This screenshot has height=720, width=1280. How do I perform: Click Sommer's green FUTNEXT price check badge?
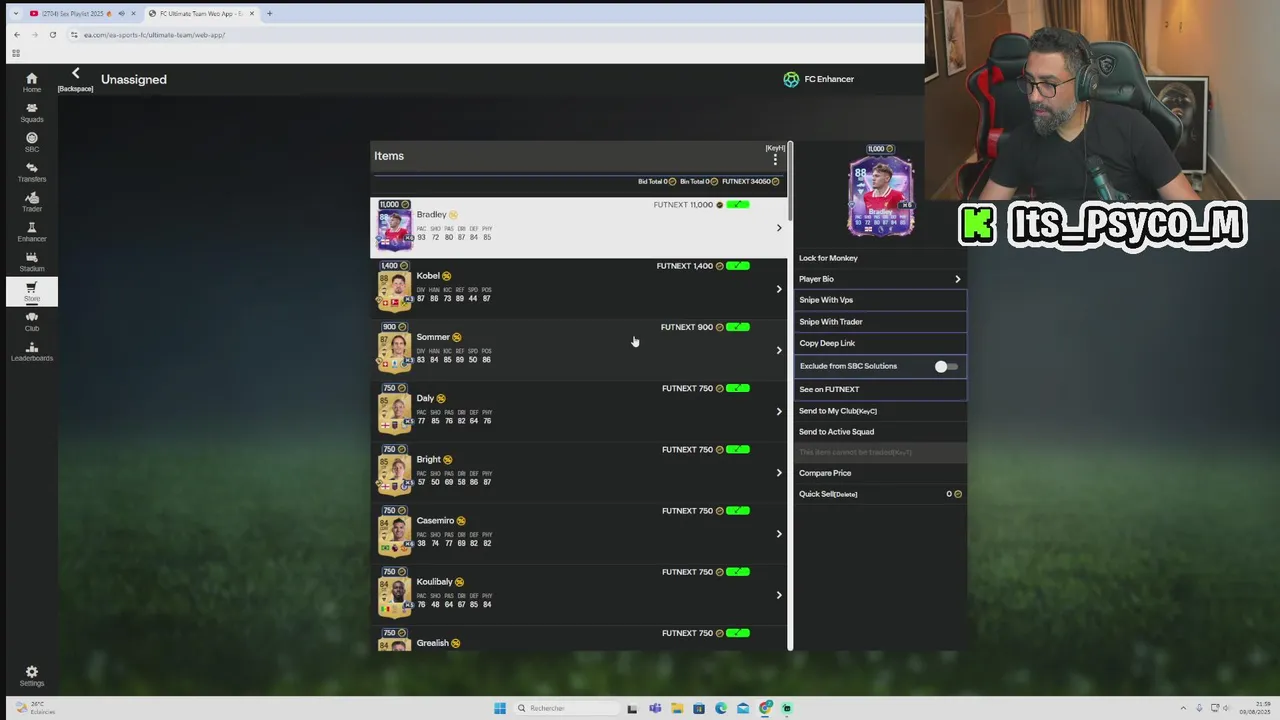737,327
